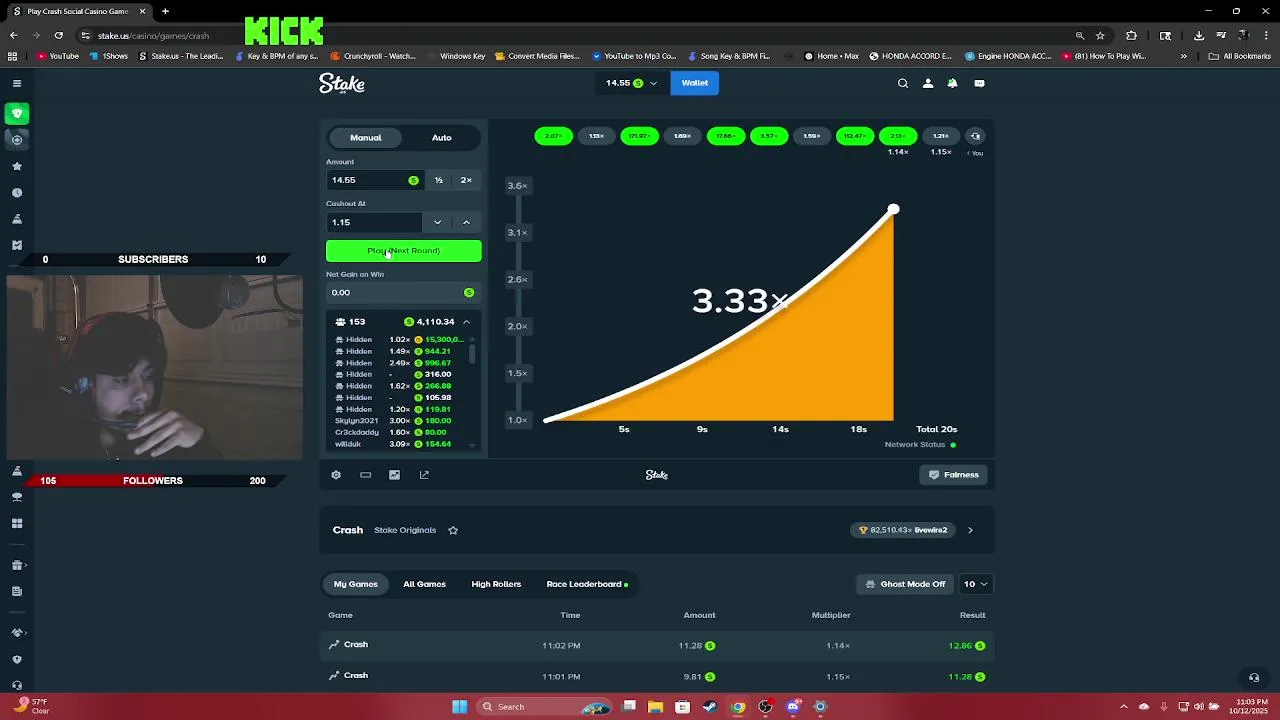Open File Explorer from taskbar
1280x720 pixels.
click(x=655, y=707)
